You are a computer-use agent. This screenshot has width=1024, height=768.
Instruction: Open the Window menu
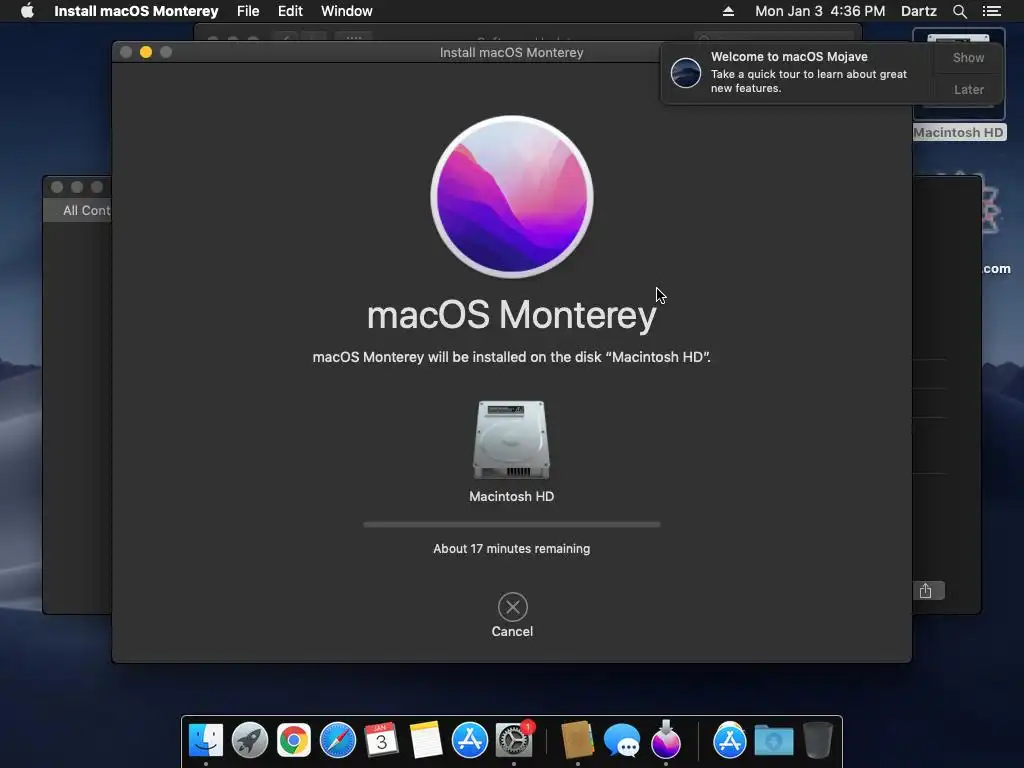(346, 11)
